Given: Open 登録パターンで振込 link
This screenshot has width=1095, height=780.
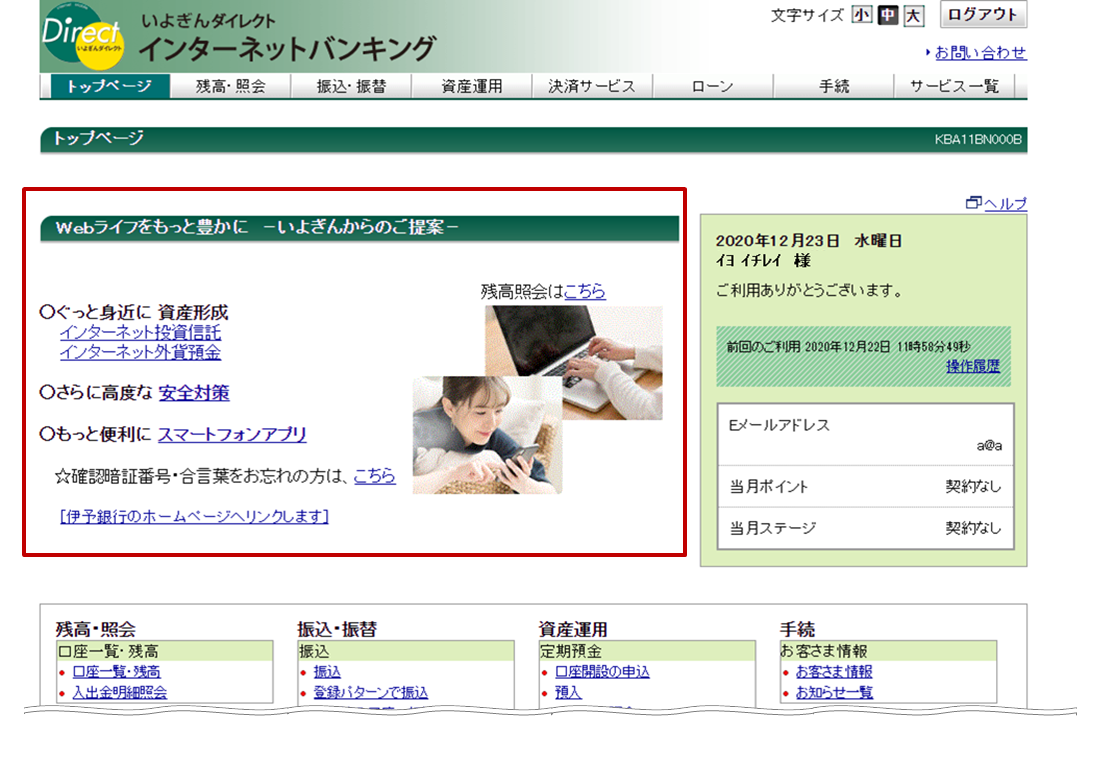Looking at the screenshot, I should (x=371, y=692).
